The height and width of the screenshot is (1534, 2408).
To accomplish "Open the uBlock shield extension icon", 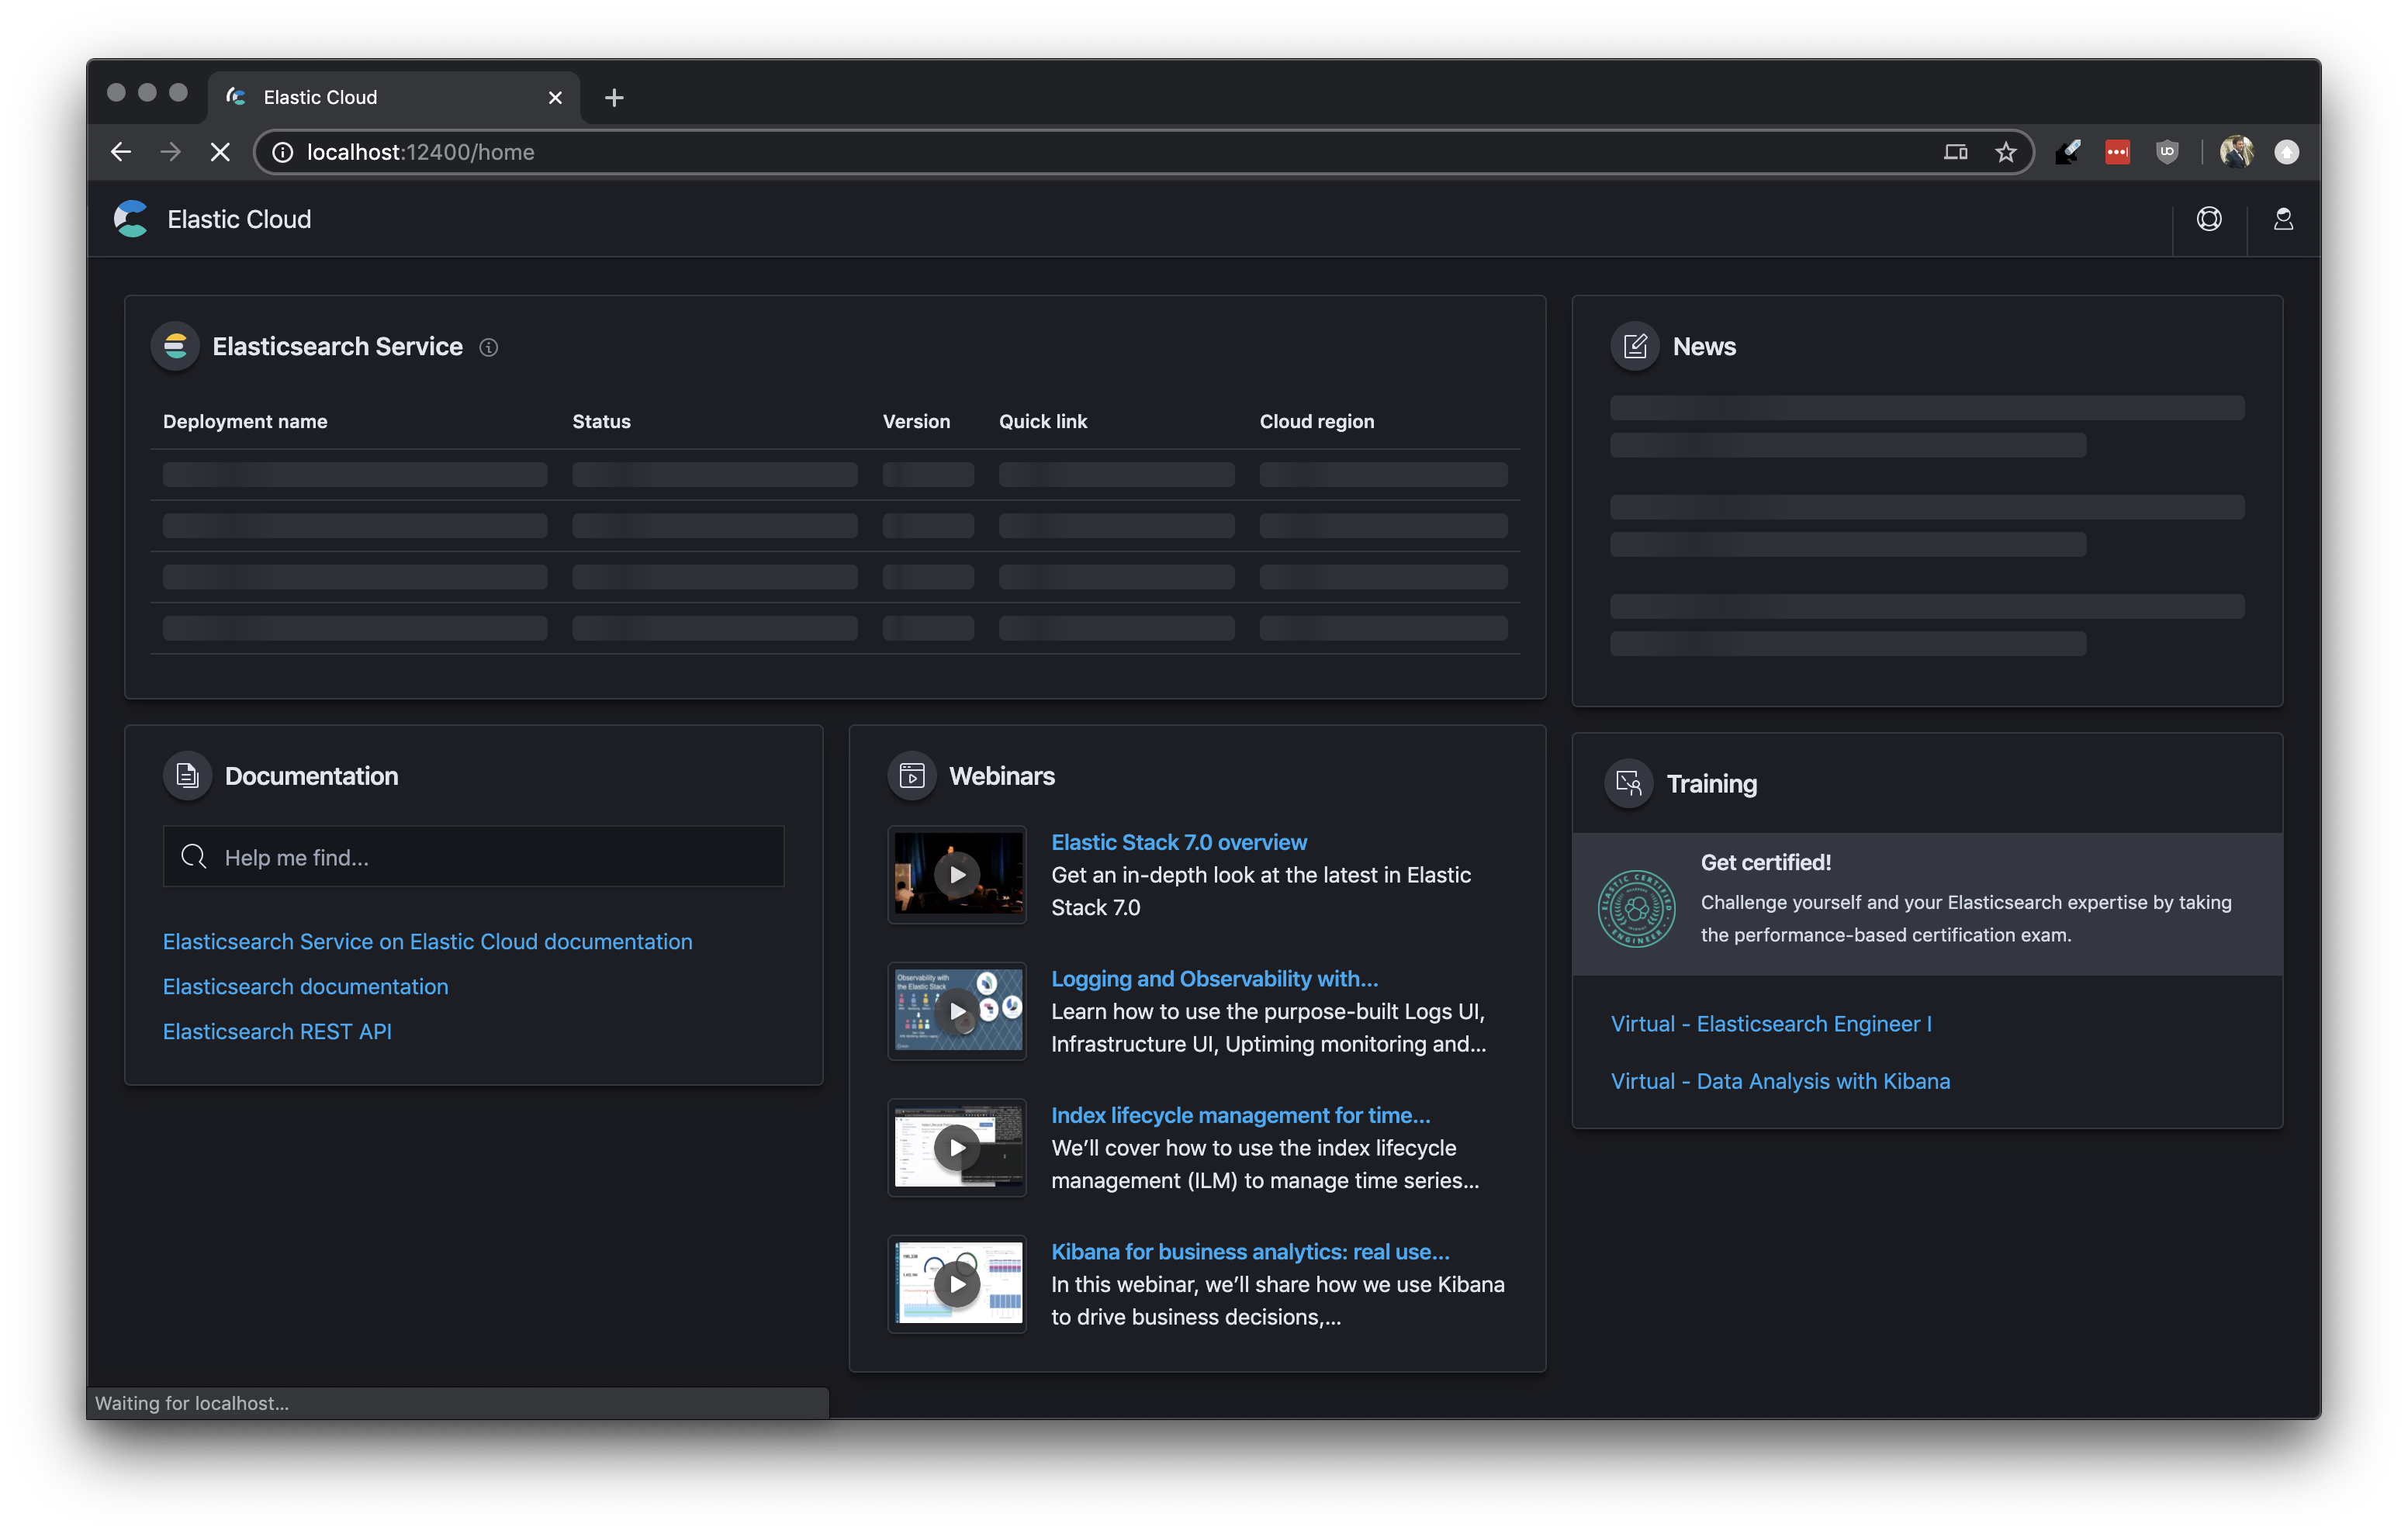I will [2166, 152].
